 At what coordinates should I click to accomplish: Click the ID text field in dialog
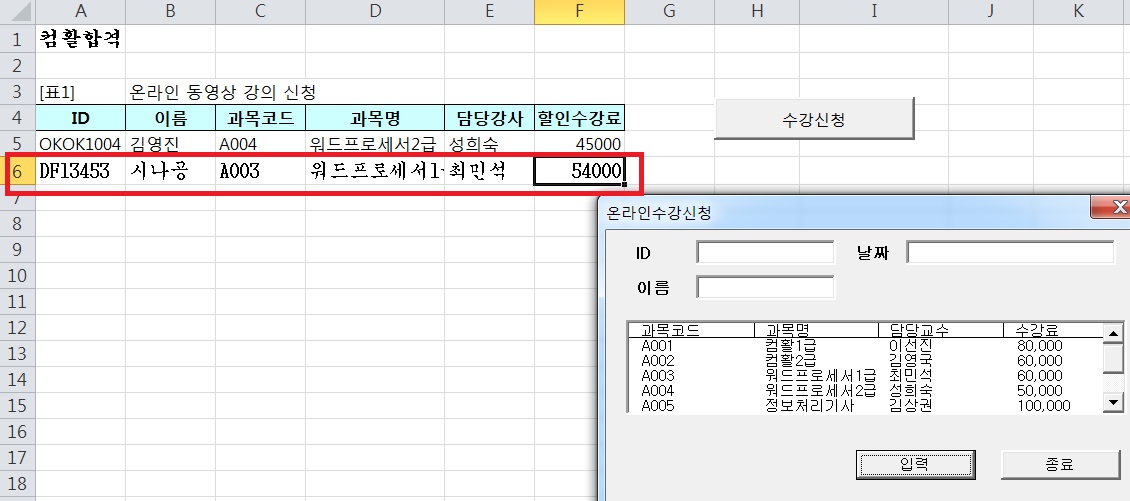(765, 253)
